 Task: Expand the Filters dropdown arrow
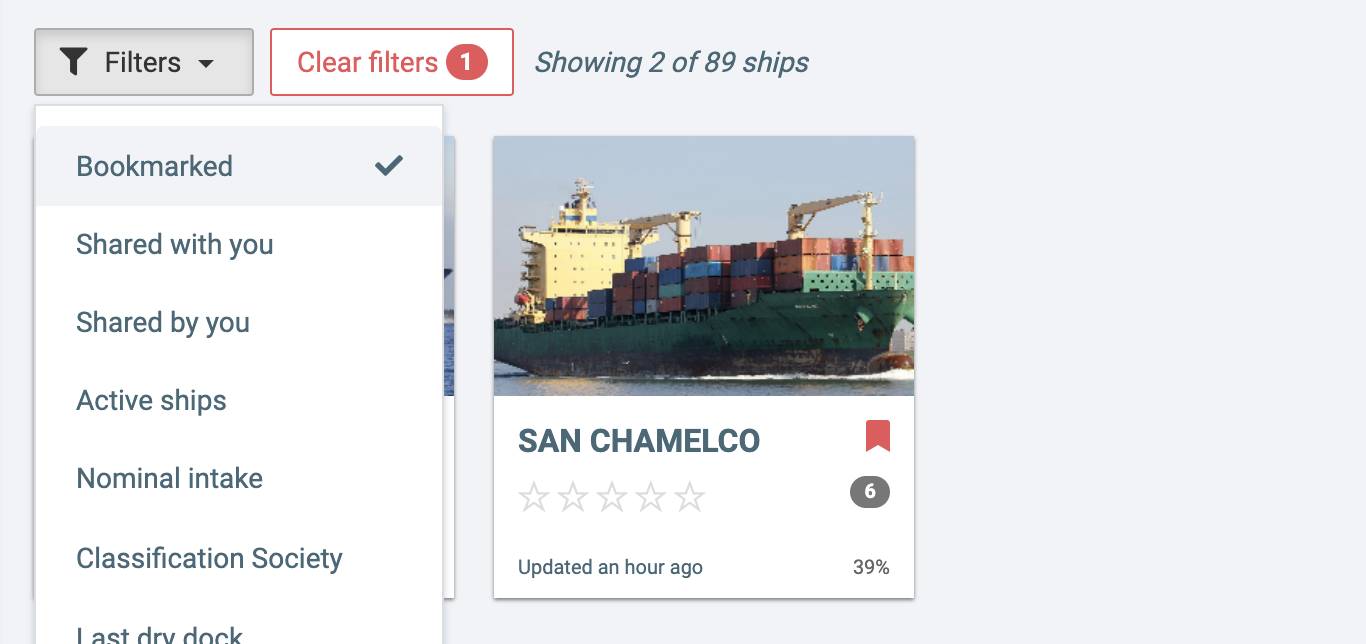click(206, 64)
